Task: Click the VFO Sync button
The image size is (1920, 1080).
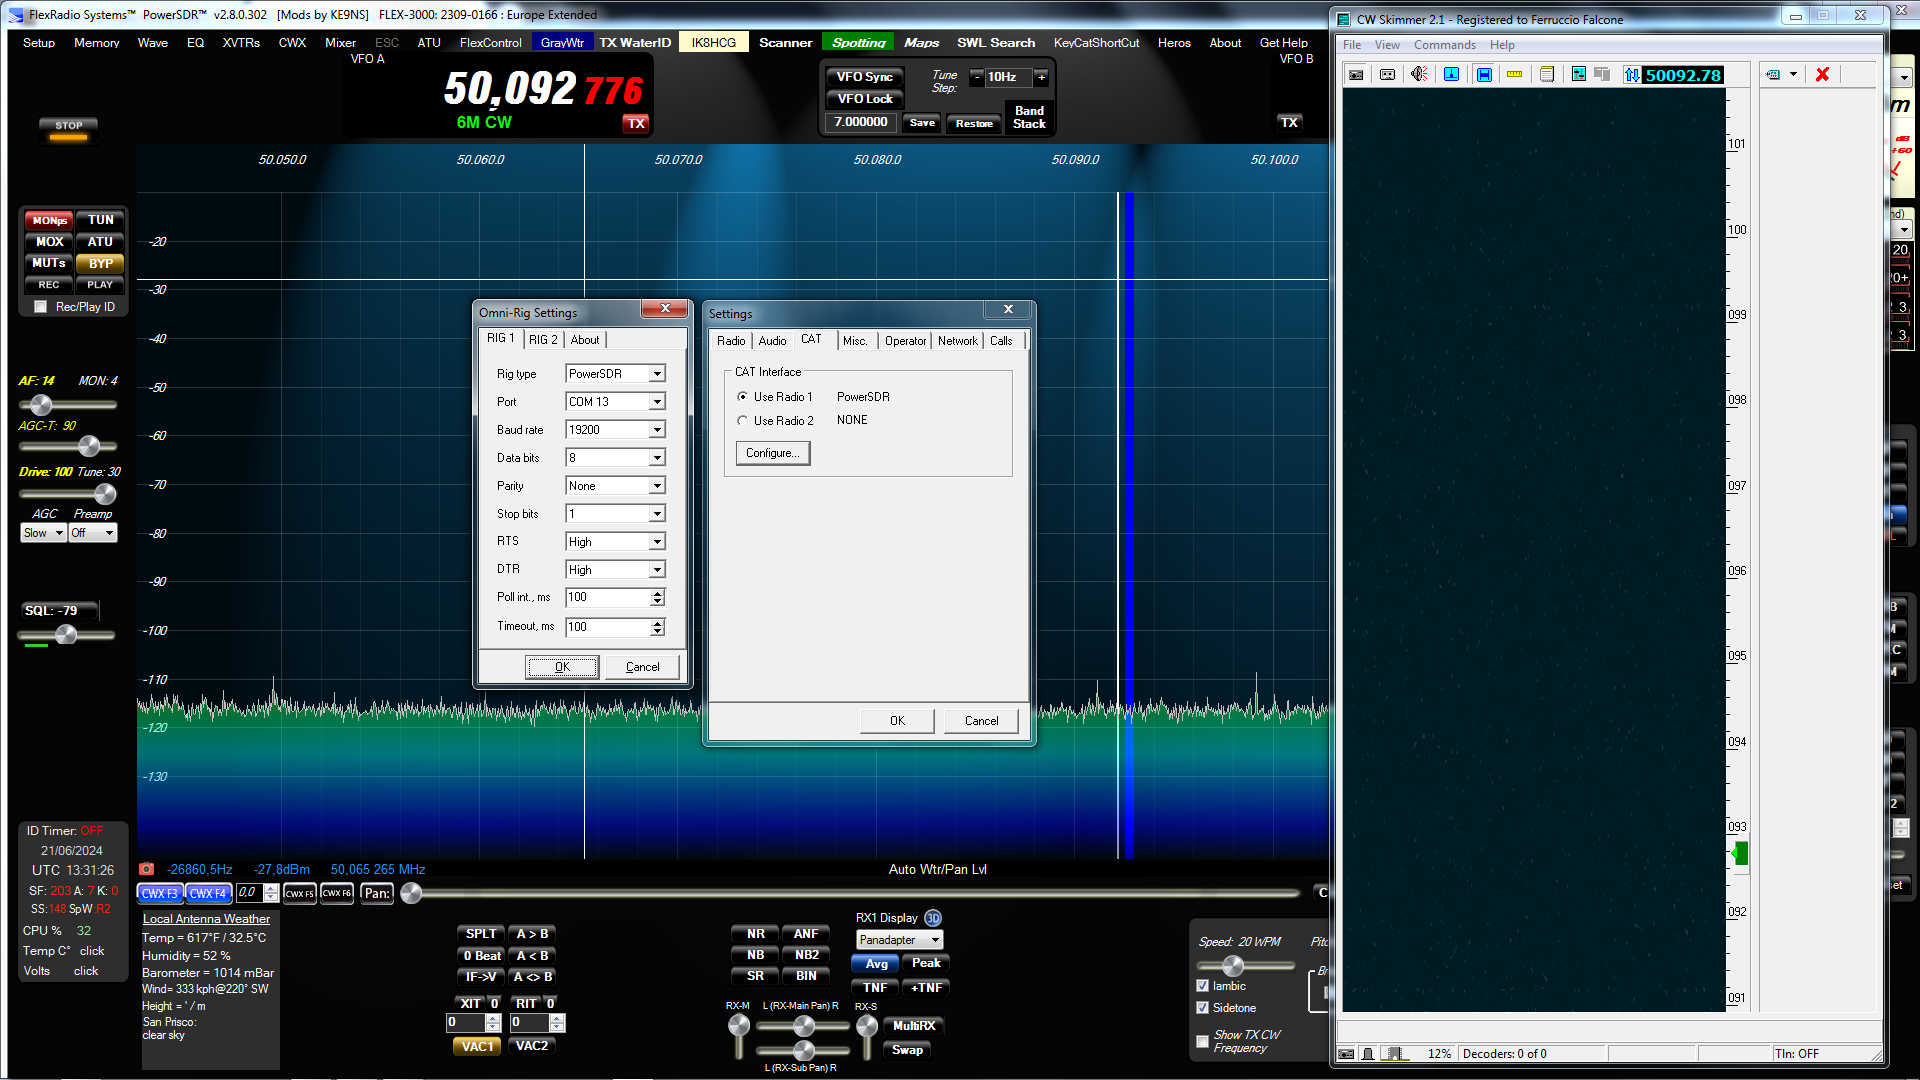Action: tap(865, 77)
